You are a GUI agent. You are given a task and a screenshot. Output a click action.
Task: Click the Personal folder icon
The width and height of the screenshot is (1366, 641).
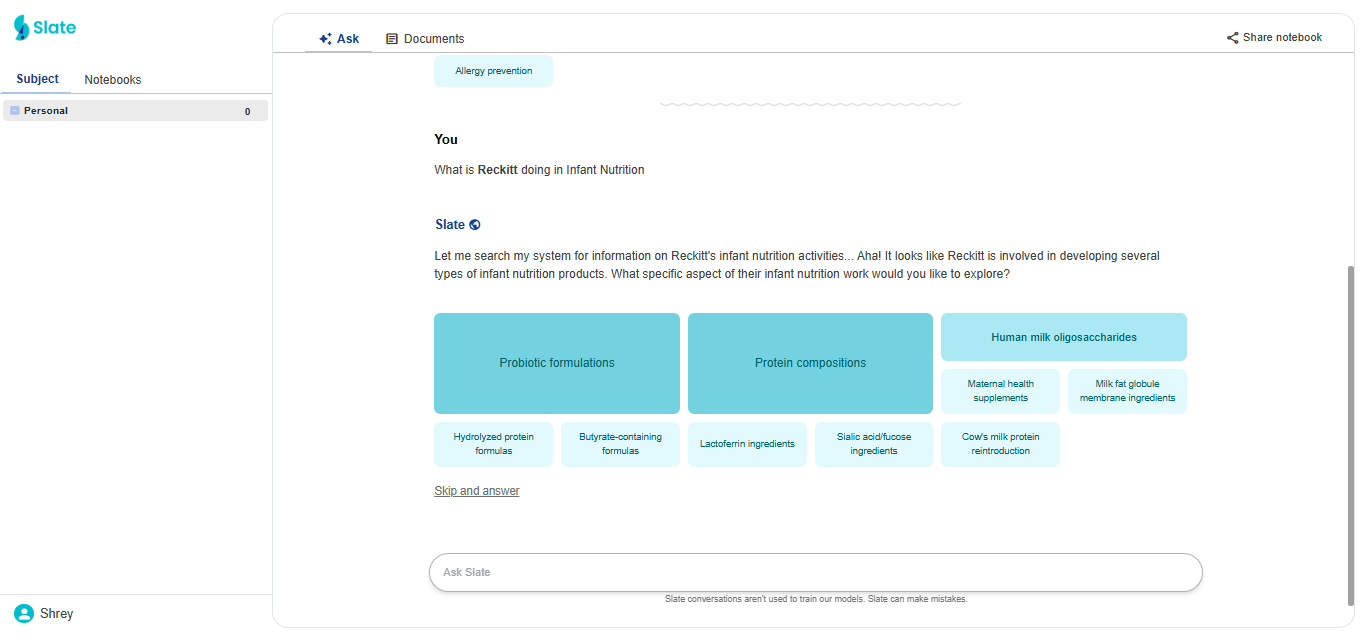[15, 111]
